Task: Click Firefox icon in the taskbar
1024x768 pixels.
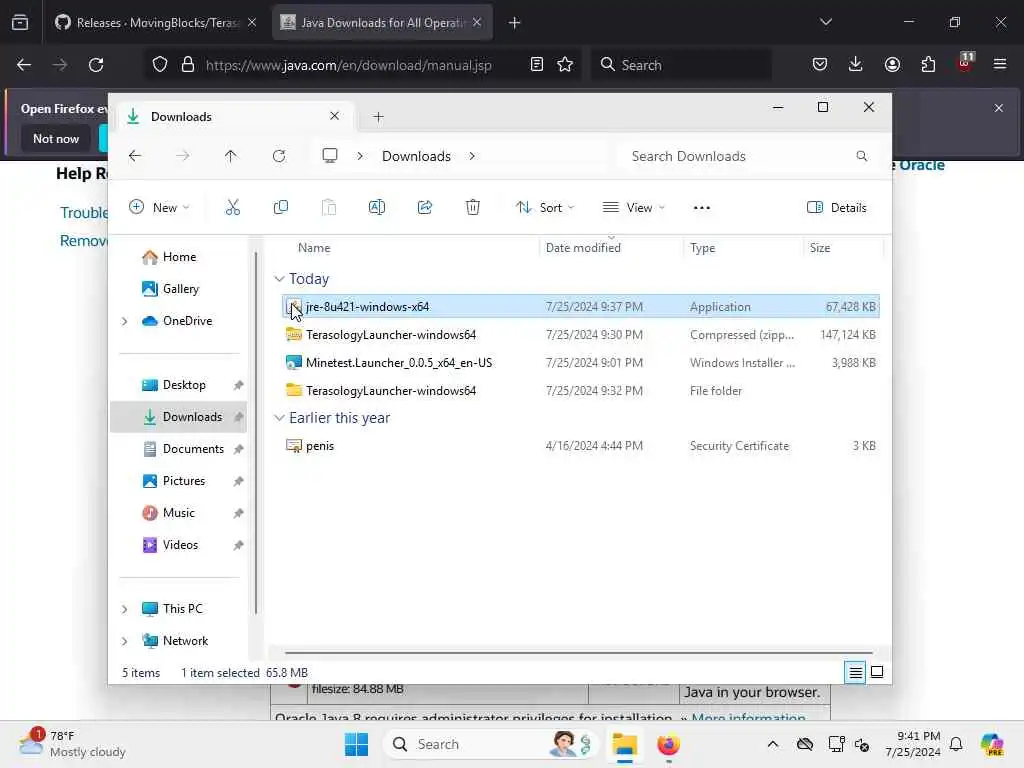Action: [x=668, y=744]
